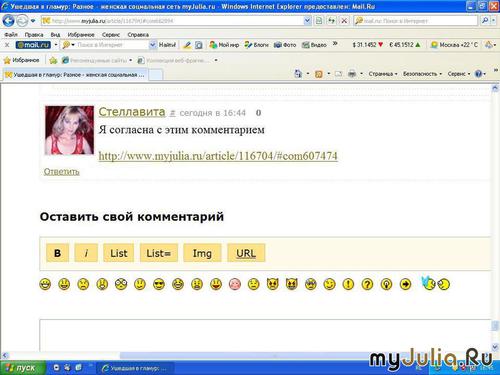Open the Стеллавита profile link
This screenshot has width=500, height=375.
click(x=132, y=112)
